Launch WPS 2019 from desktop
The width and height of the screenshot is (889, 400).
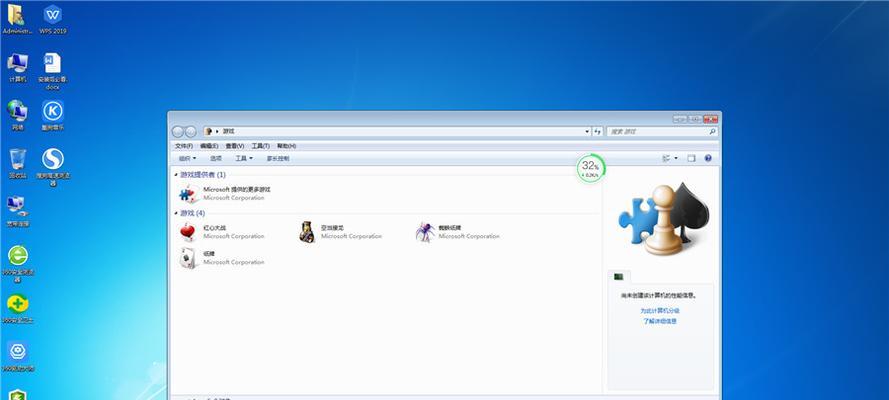(x=53, y=19)
